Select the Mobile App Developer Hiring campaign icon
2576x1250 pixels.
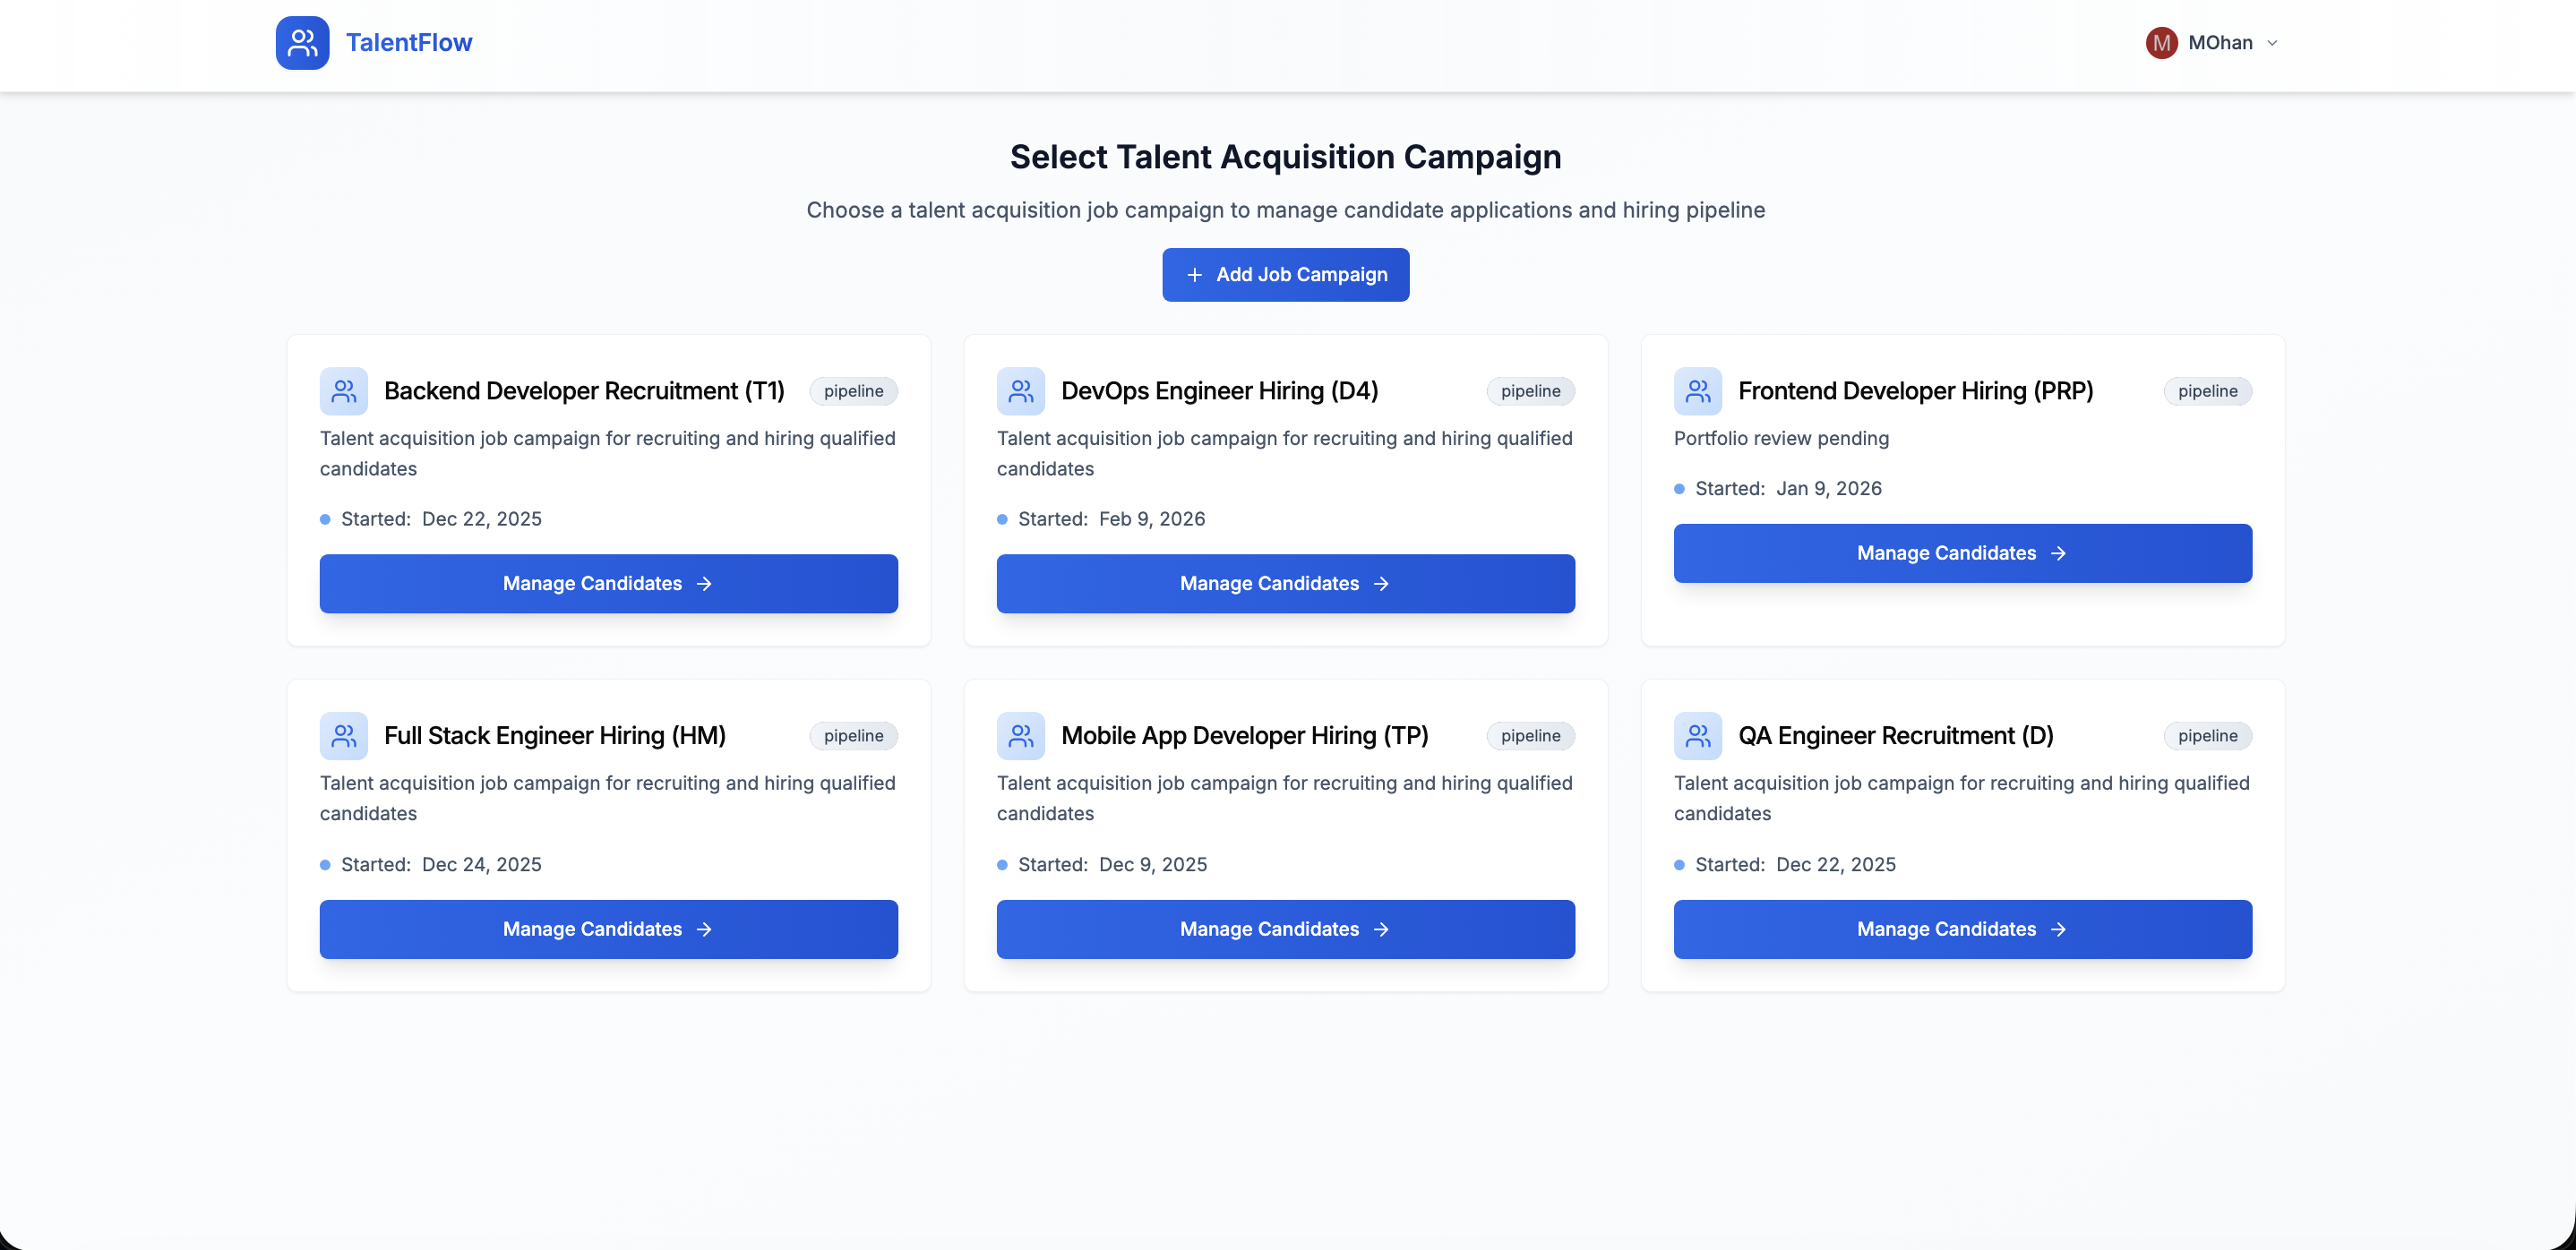tap(1020, 735)
